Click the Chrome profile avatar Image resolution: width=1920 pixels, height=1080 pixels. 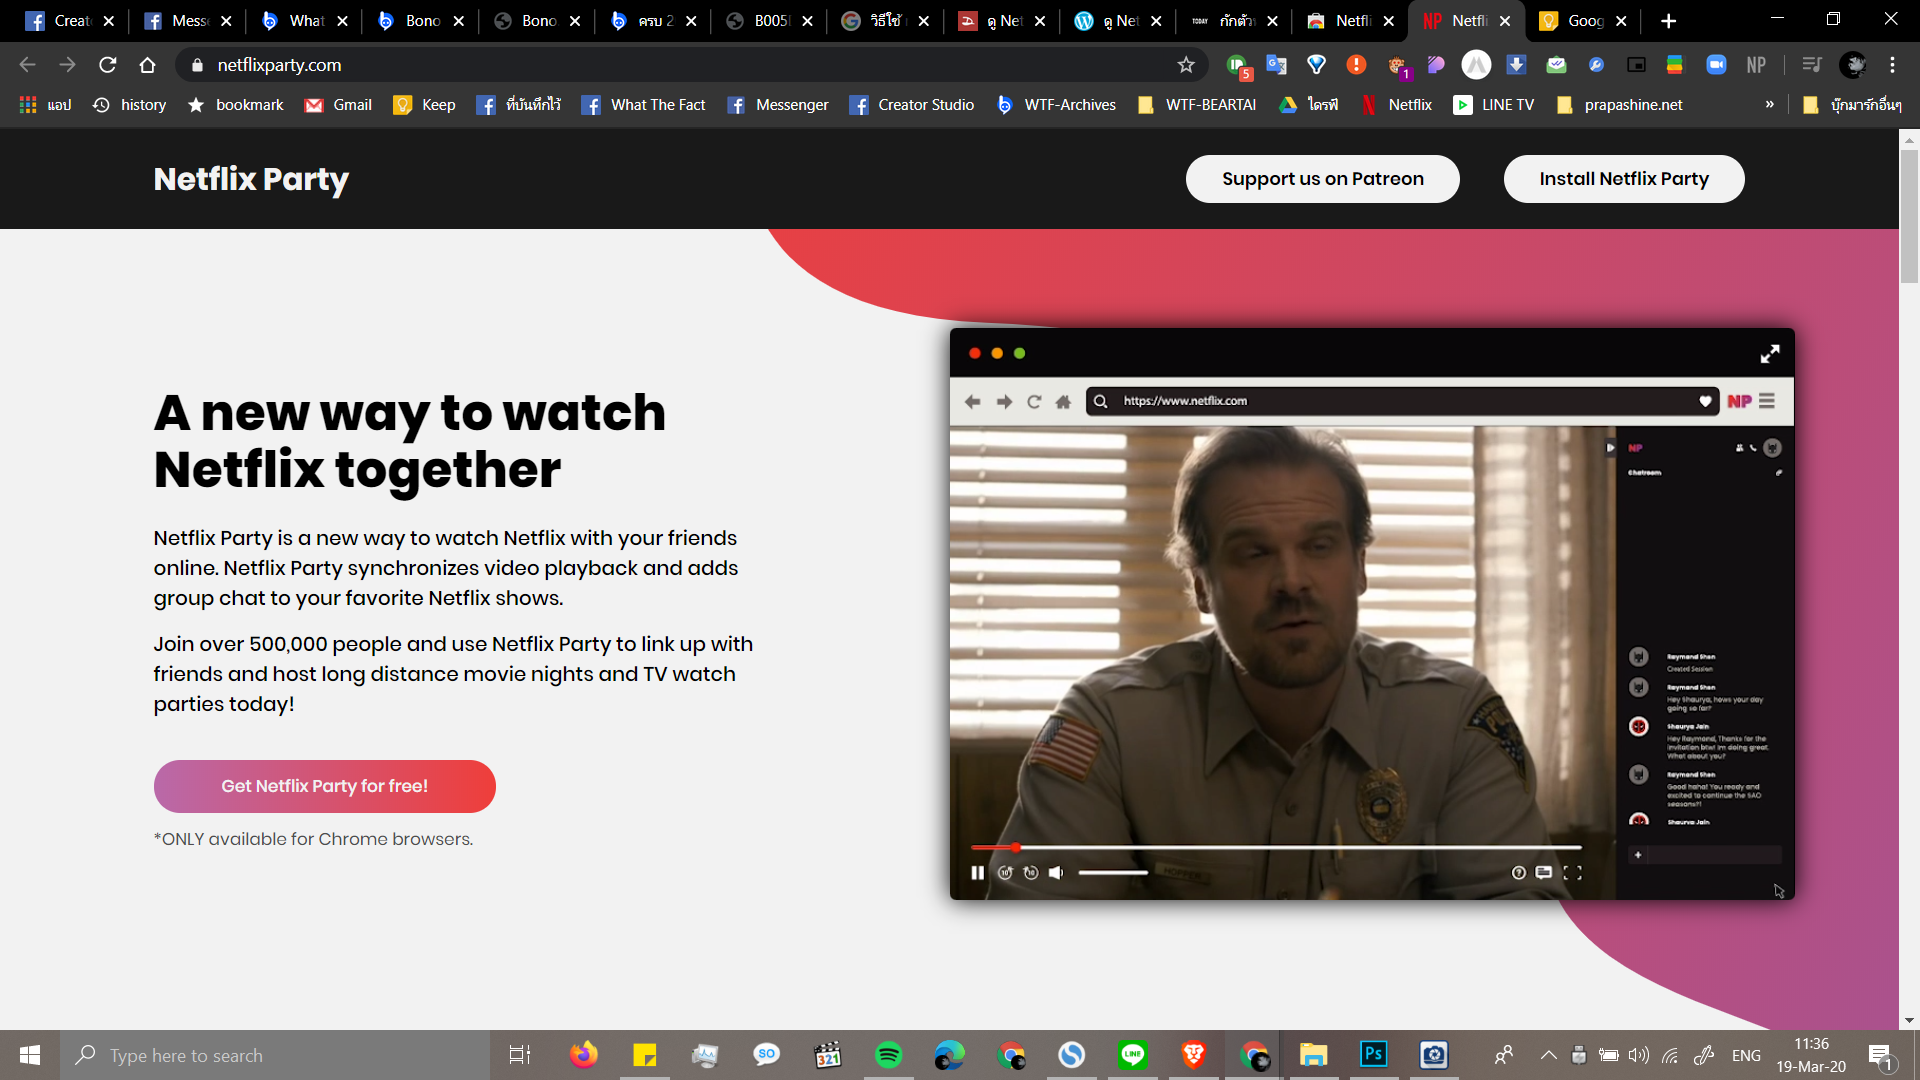click(x=1853, y=65)
